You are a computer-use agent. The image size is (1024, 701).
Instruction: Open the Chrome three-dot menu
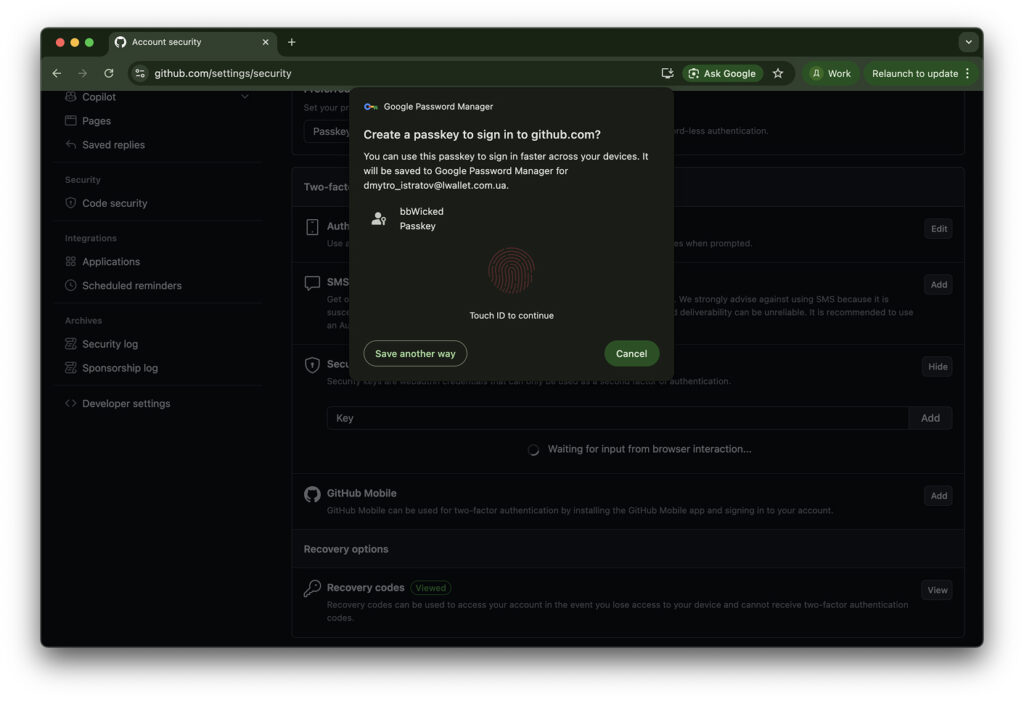tap(968, 73)
